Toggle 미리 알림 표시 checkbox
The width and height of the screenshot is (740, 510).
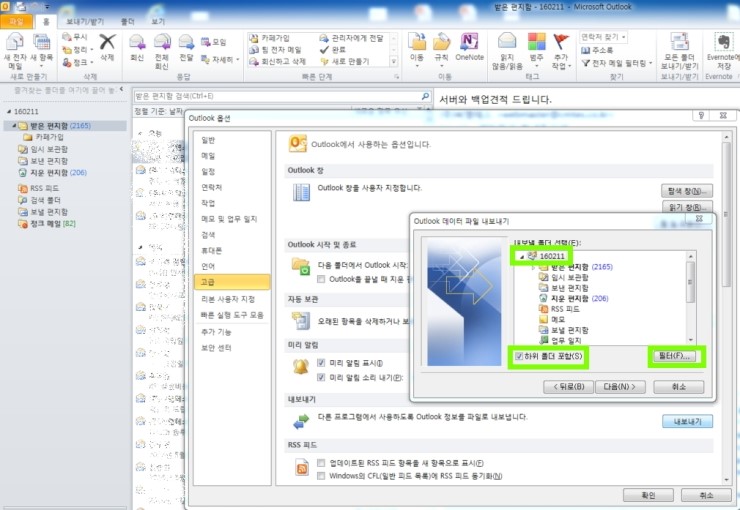pos(321,363)
